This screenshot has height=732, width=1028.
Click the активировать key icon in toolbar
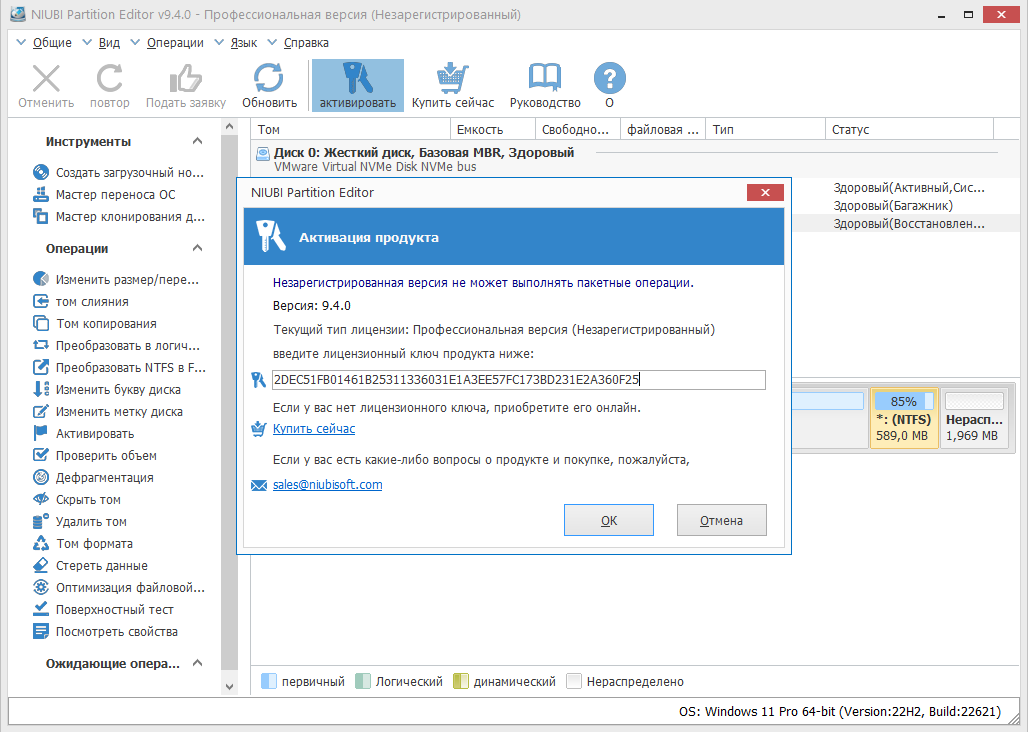(357, 79)
